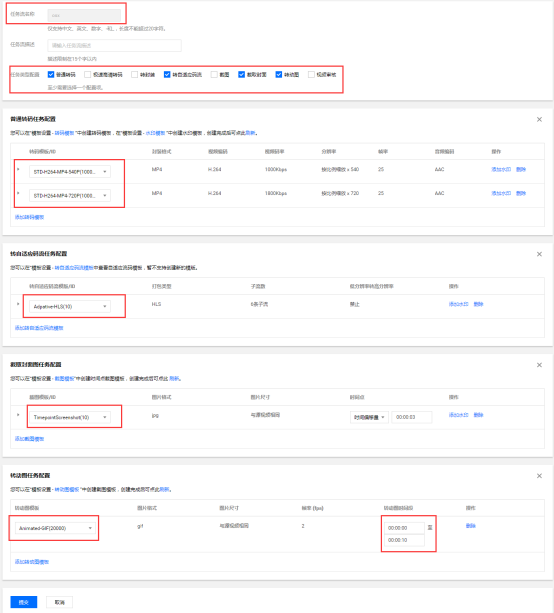Click the 任务流描述 description input field

click(115, 45)
